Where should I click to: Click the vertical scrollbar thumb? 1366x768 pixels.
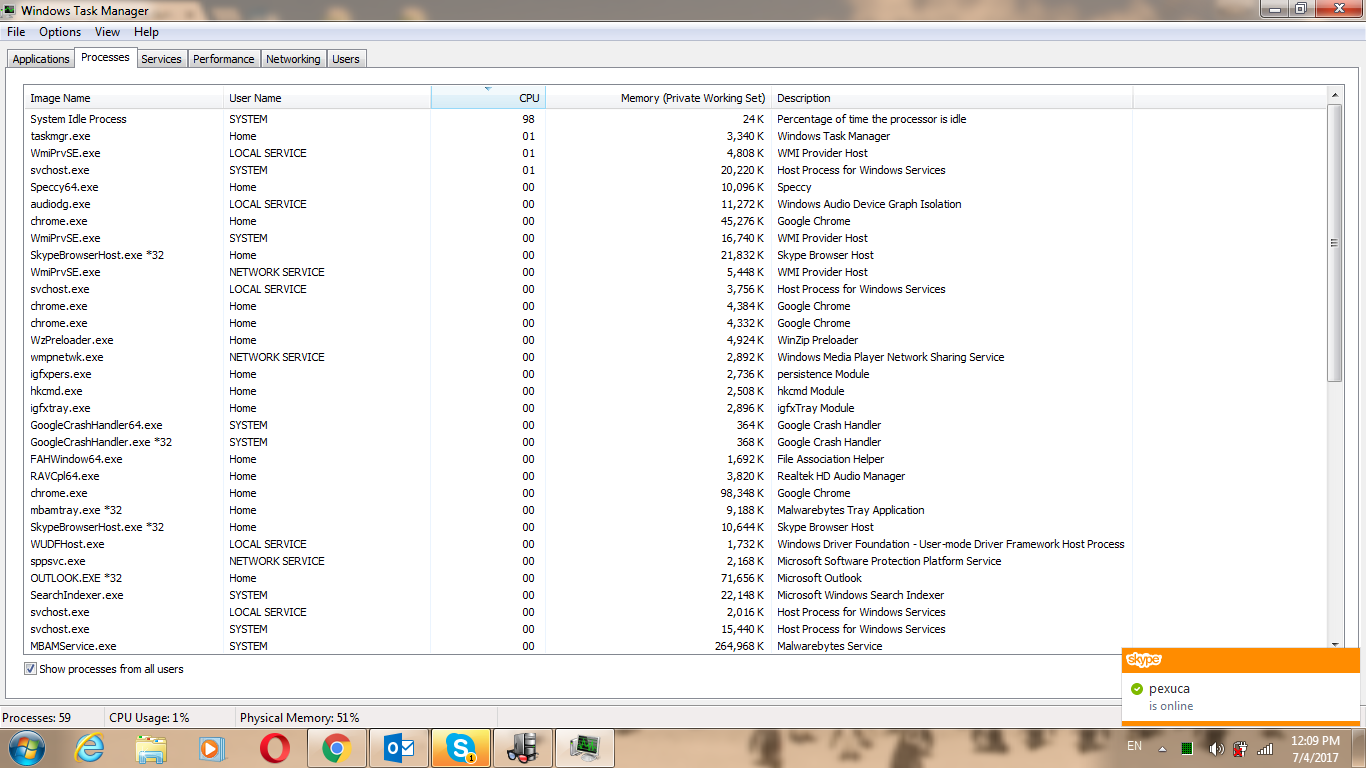click(x=1334, y=242)
